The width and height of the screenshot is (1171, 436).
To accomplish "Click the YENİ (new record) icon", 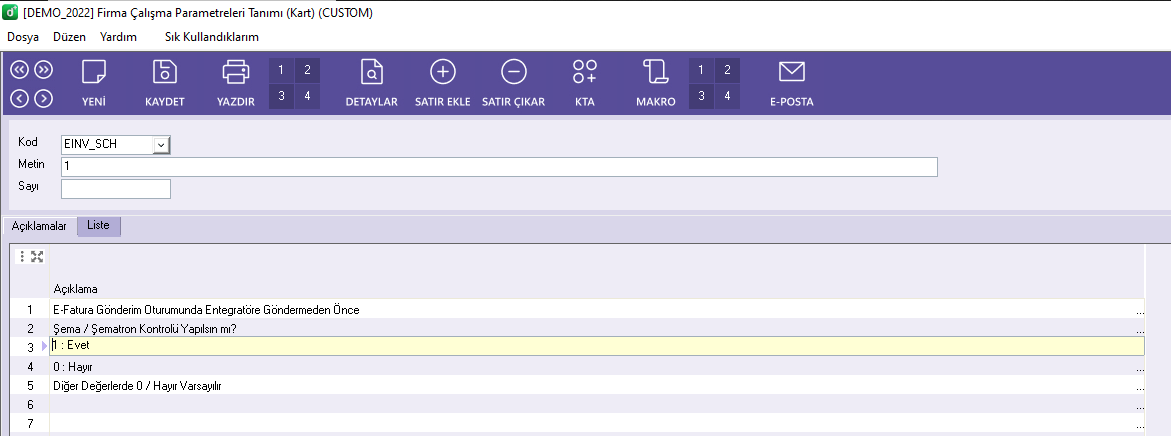I will (94, 73).
